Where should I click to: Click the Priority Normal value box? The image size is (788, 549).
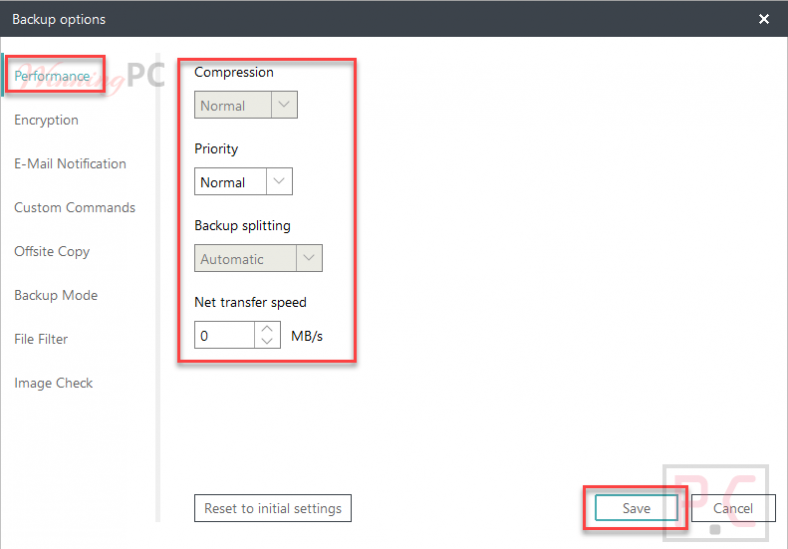click(231, 181)
